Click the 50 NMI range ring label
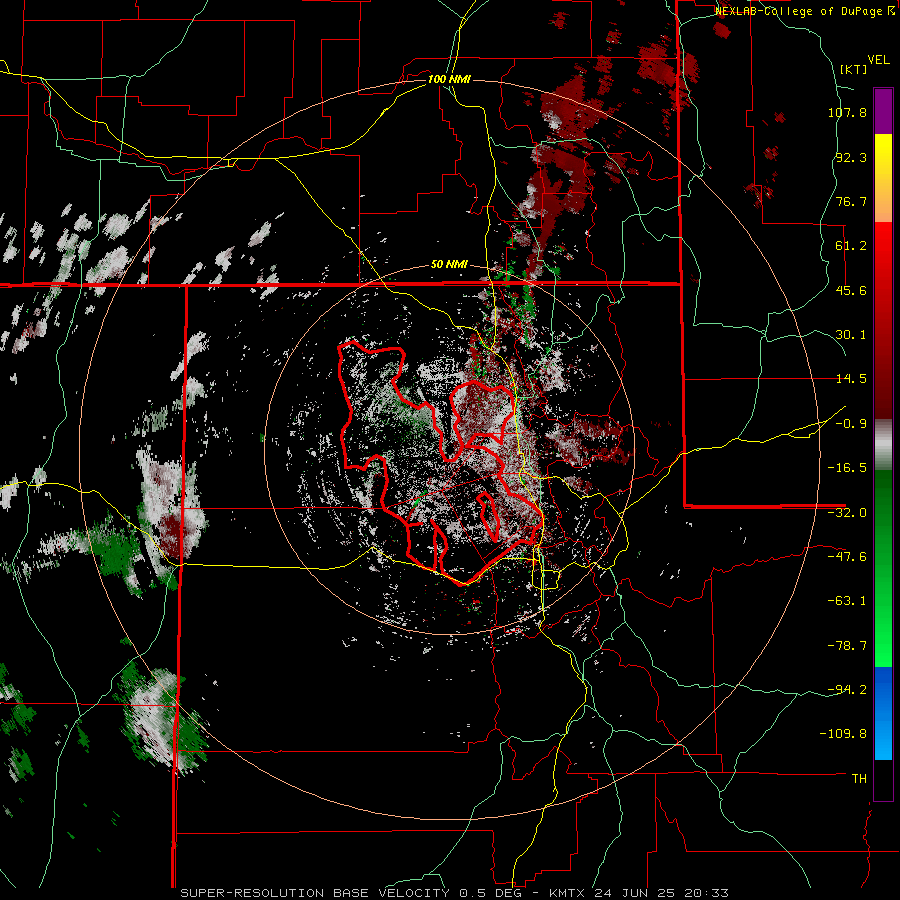900x900 pixels. point(449,265)
